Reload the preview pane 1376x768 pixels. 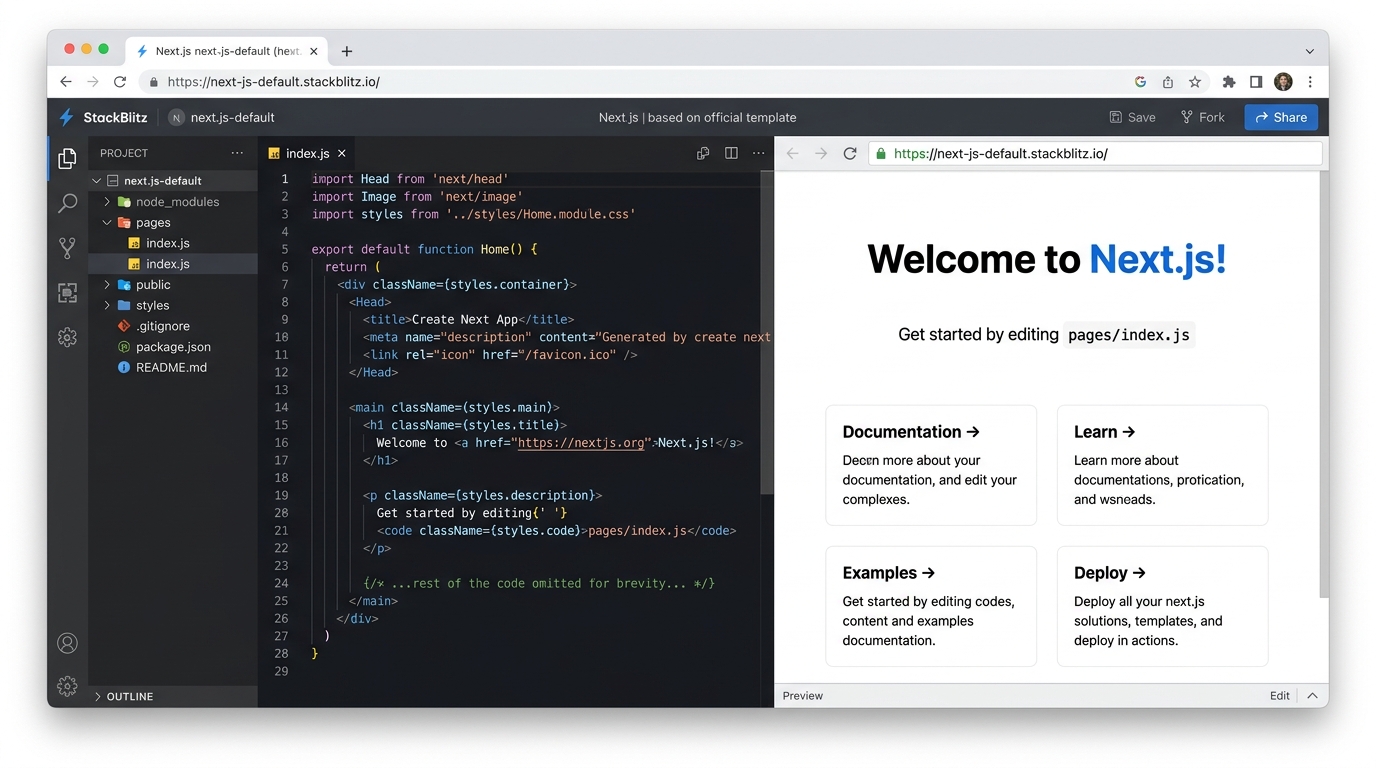(x=850, y=153)
